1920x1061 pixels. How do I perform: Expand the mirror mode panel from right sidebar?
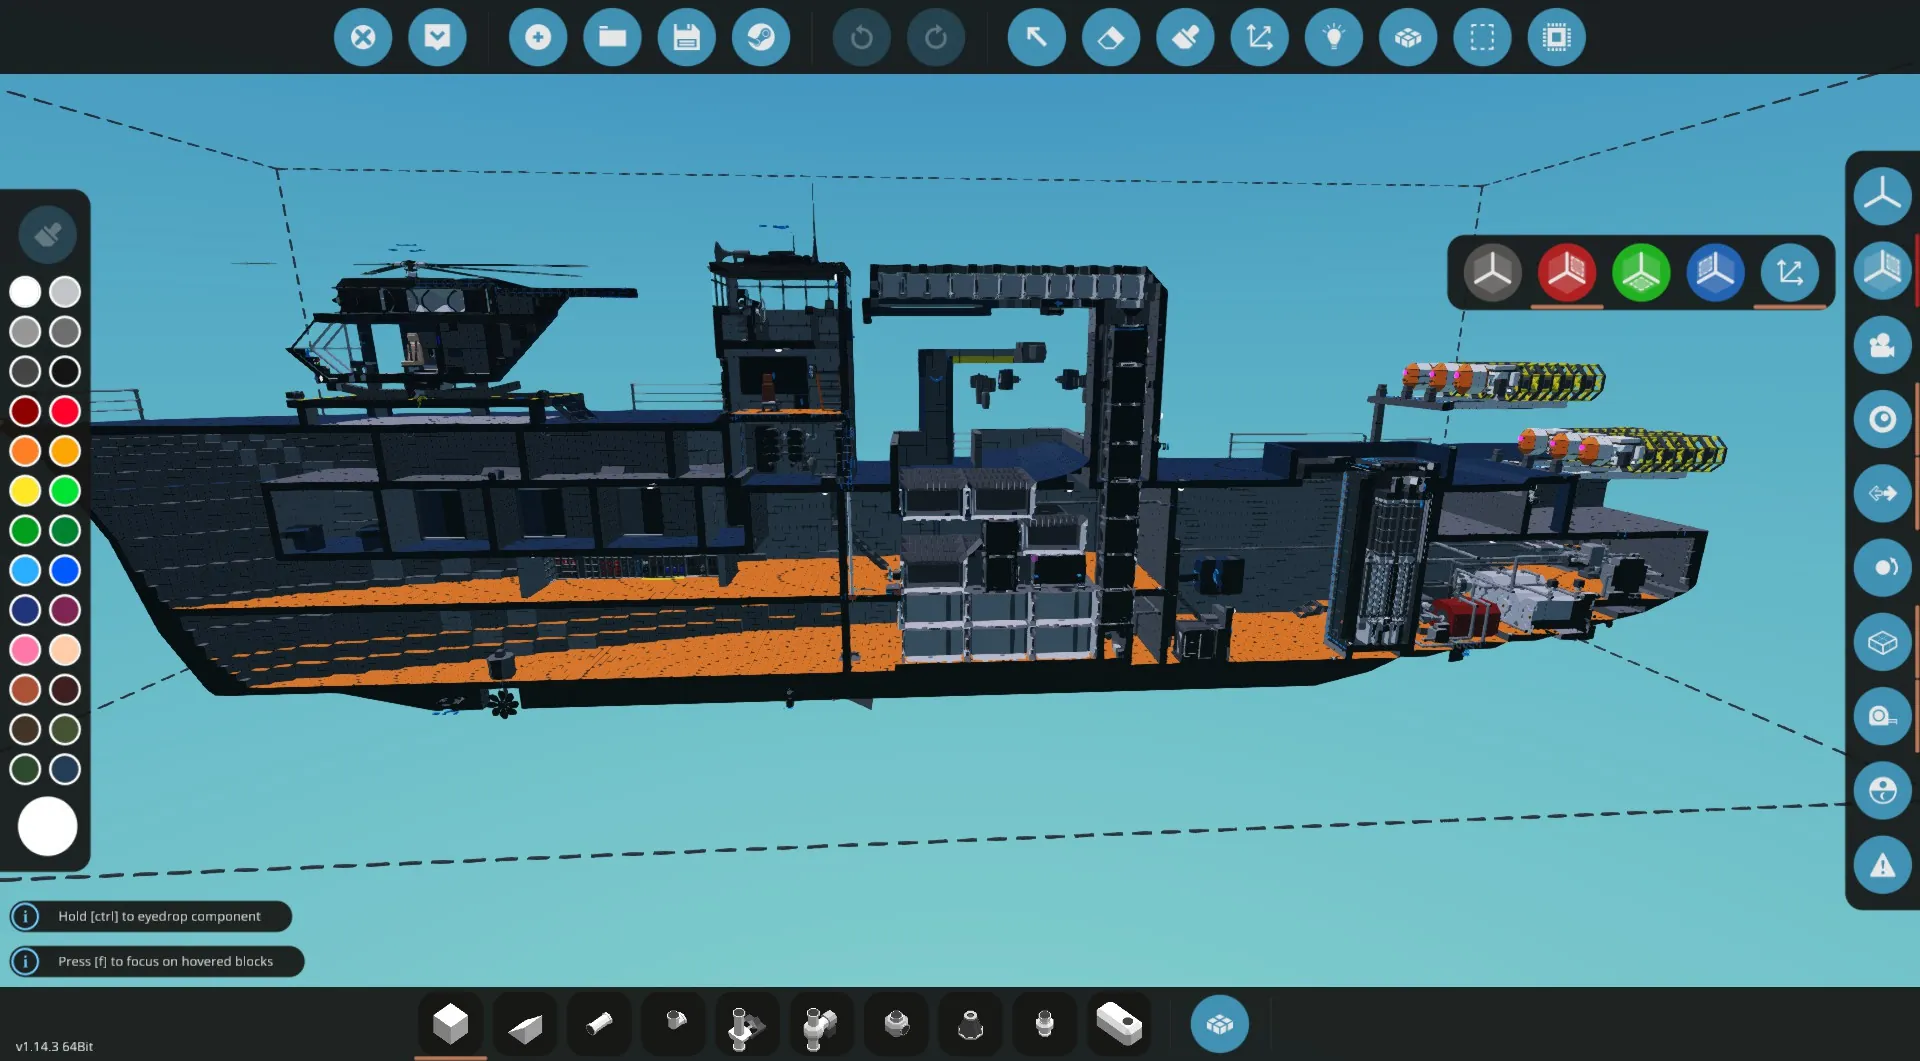tap(1882, 270)
